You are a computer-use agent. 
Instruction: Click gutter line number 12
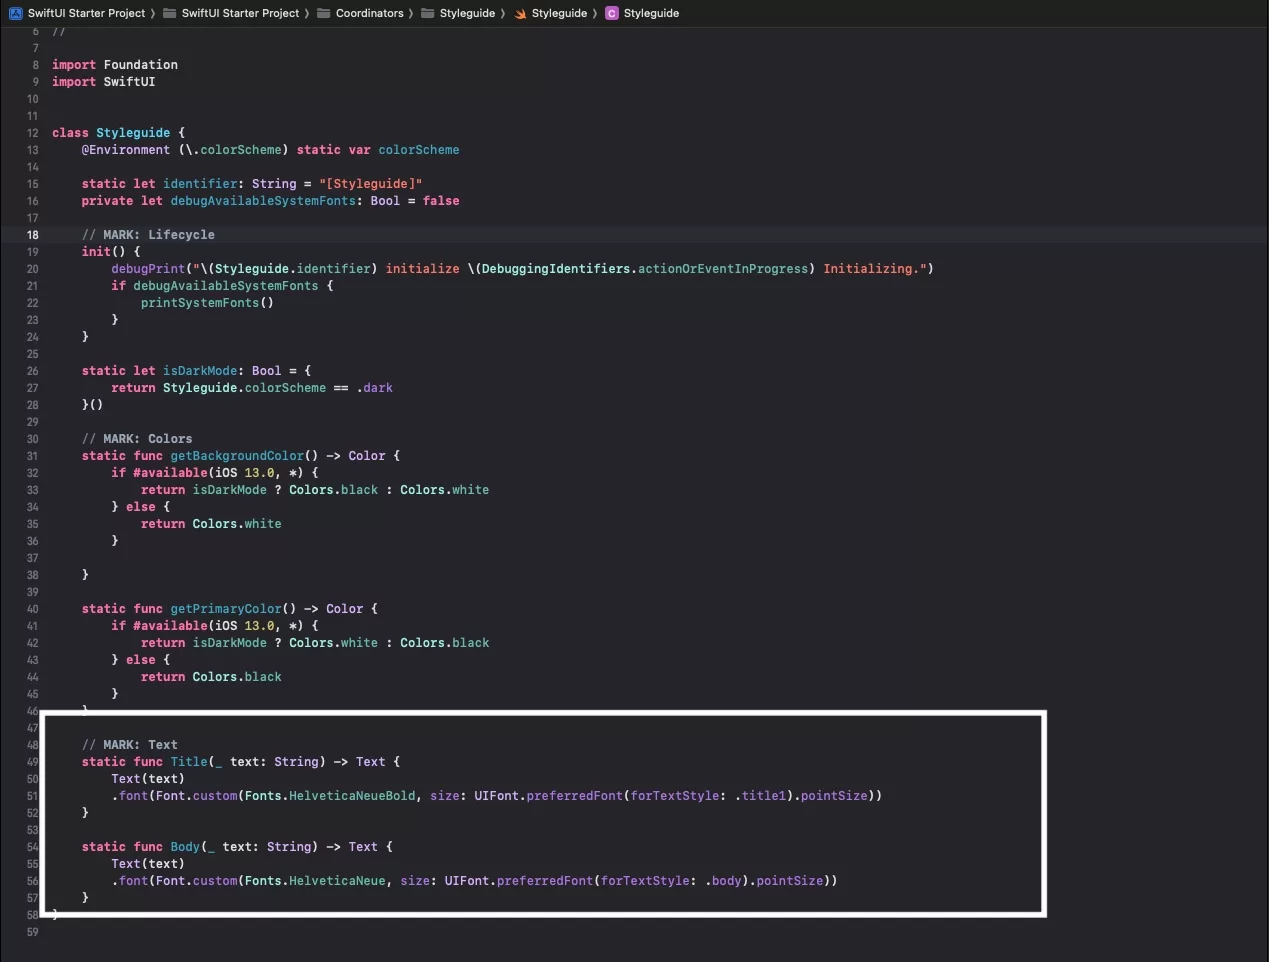tap(32, 133)
